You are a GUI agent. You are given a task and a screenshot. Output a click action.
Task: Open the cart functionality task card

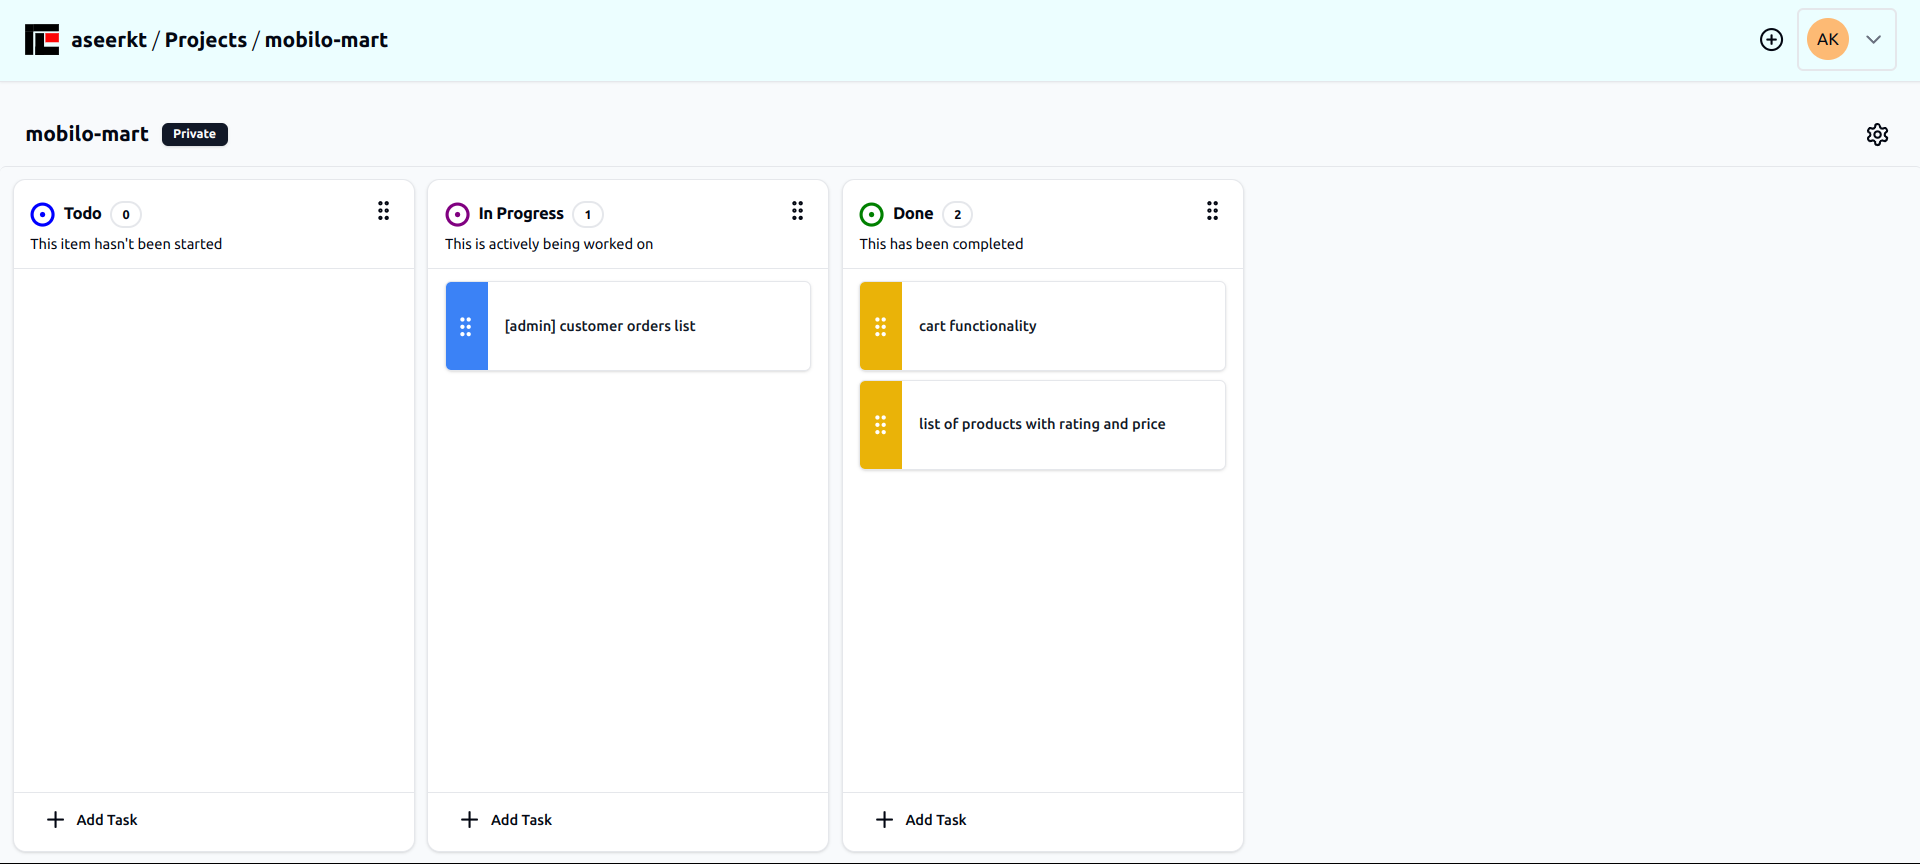1042,326
